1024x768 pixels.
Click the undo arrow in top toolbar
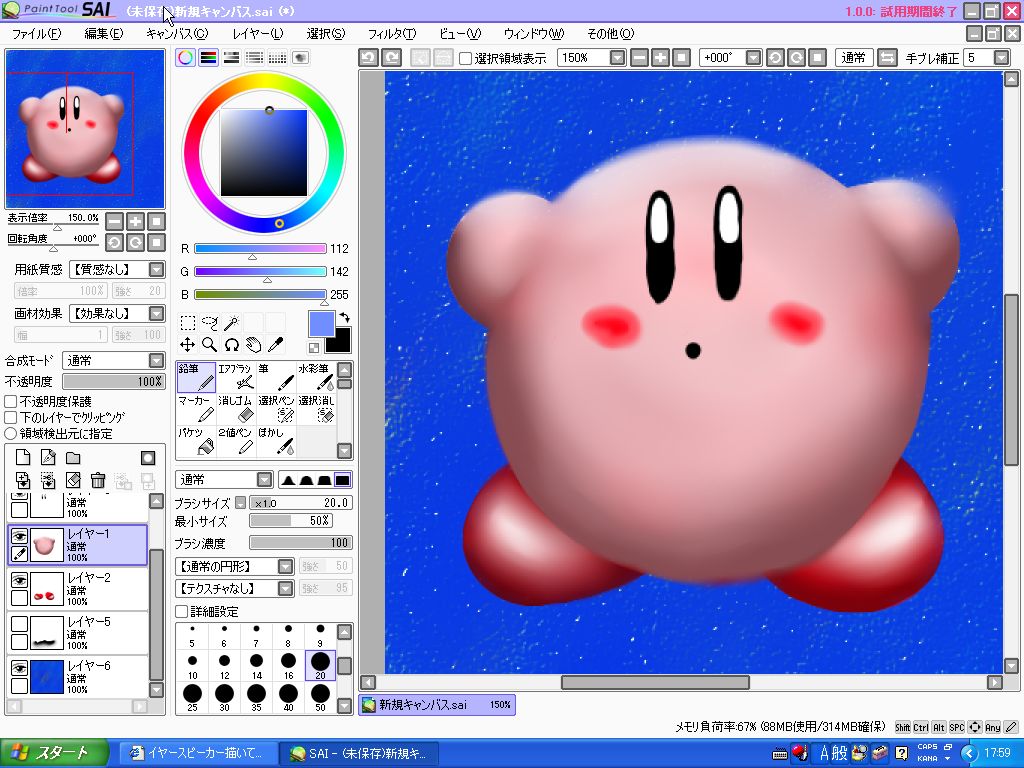369,58
